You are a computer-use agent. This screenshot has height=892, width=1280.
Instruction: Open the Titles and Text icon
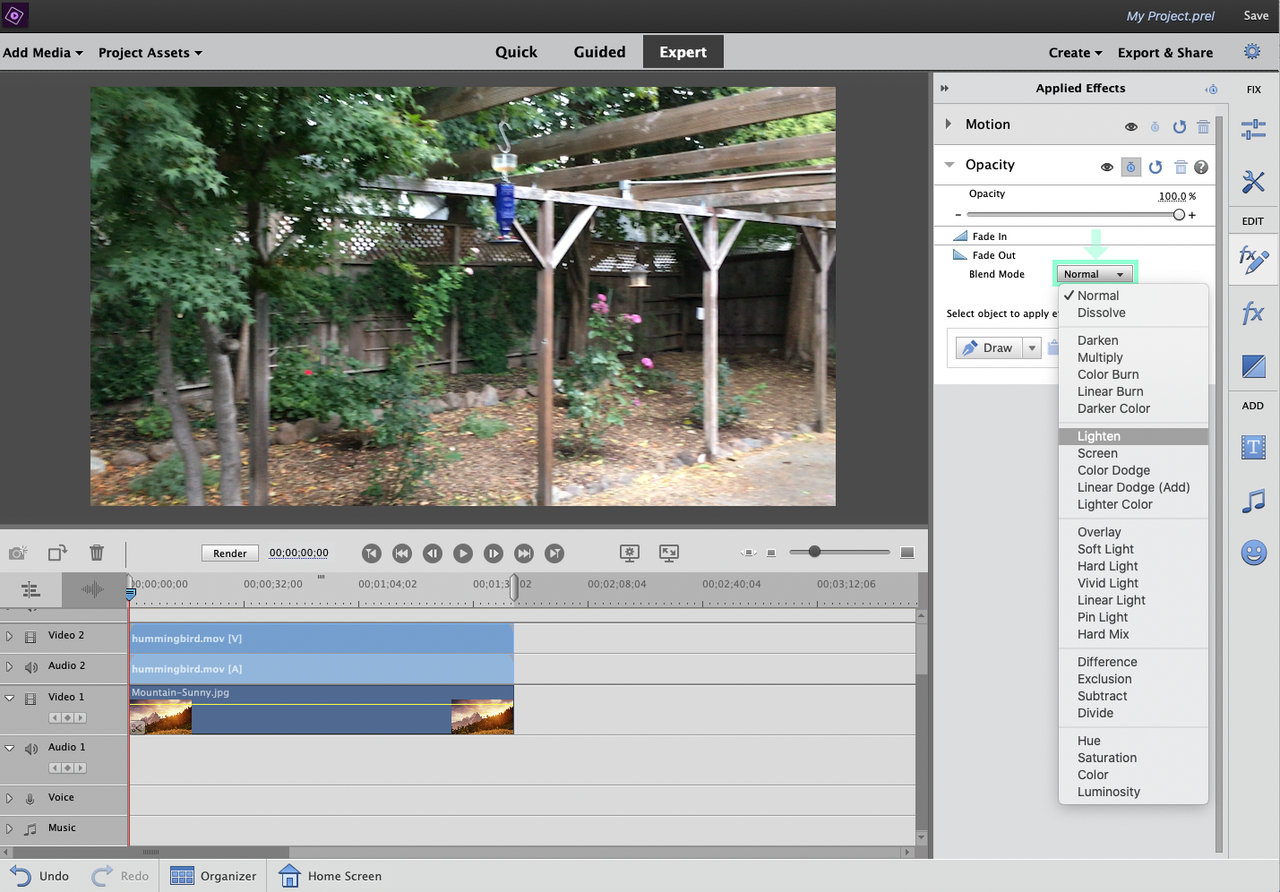tap(1253, 447)
